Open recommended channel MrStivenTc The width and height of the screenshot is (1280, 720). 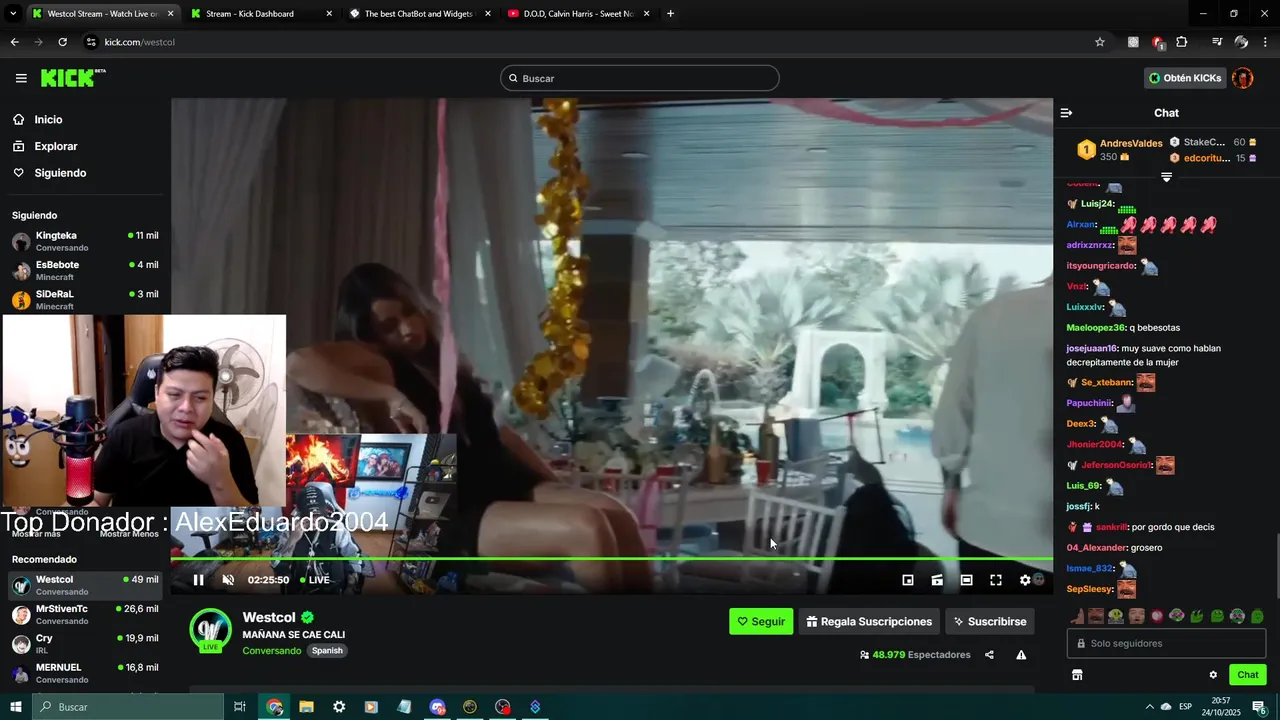point(85,614)
